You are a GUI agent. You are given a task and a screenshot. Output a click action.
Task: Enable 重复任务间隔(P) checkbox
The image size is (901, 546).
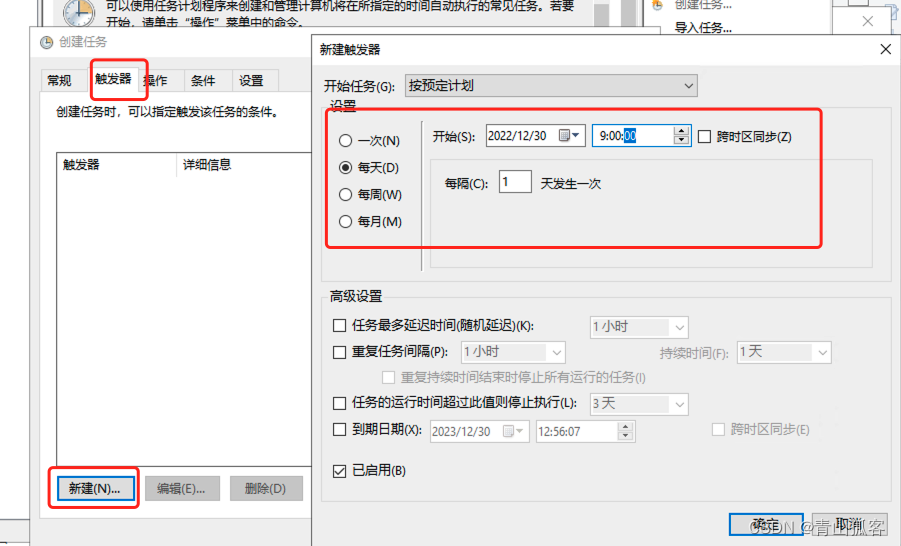tap(340, 352)
